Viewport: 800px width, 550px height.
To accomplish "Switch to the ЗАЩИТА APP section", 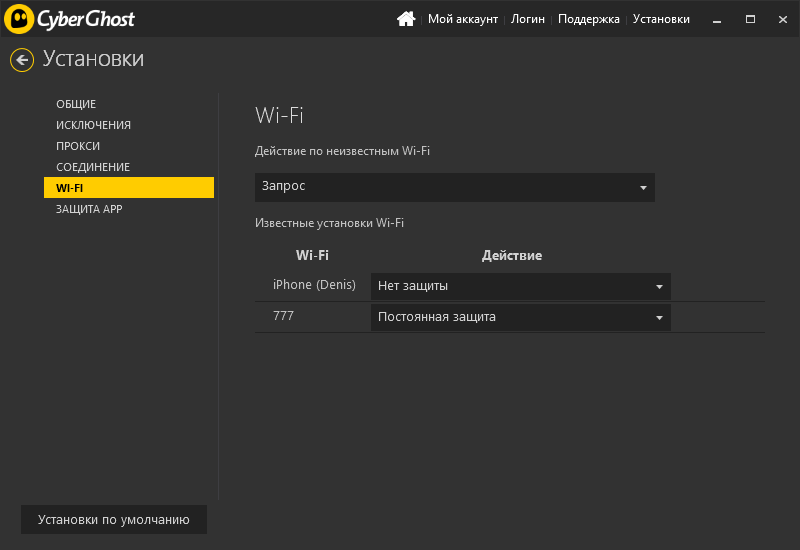I will coord(89,209).
